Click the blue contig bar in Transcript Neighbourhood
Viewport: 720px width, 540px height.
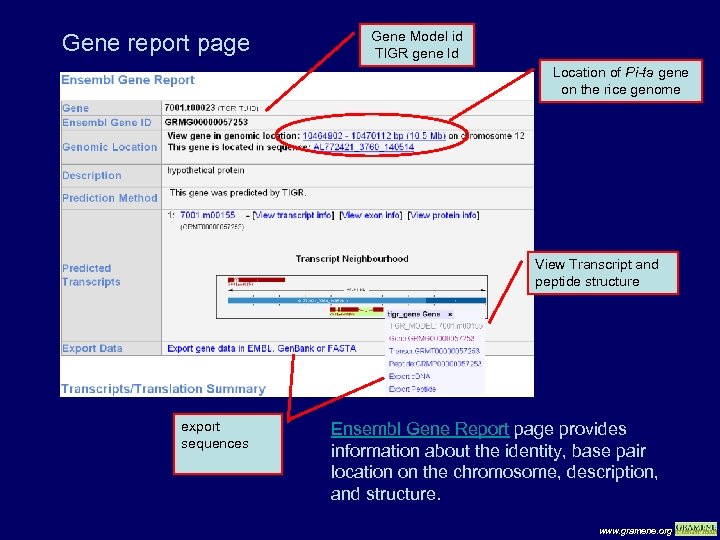(357, 300)
